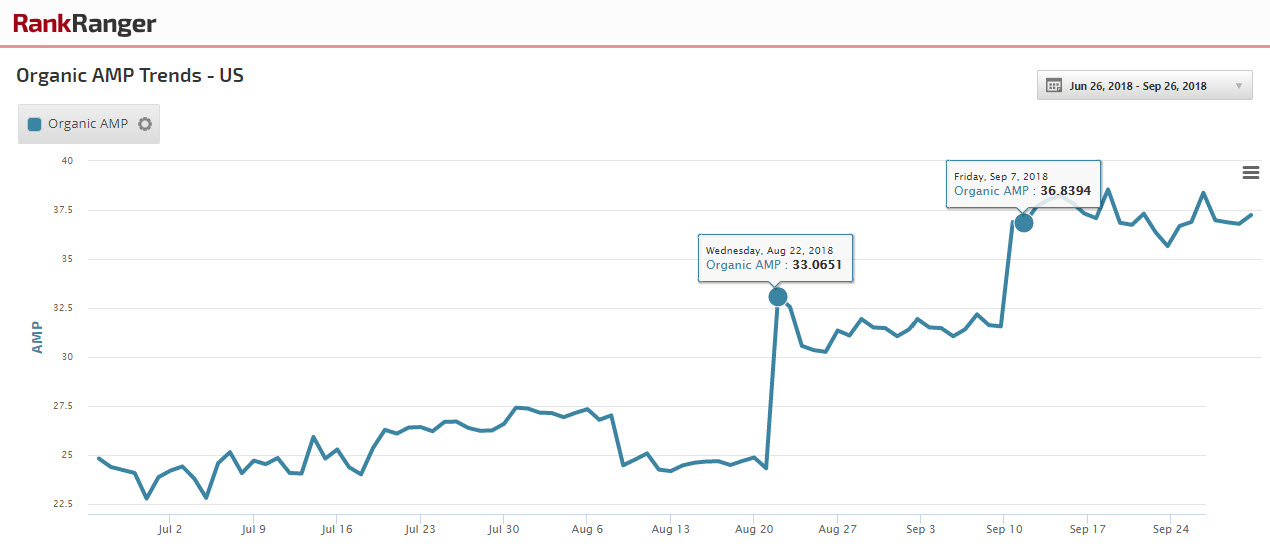Viewport: 1270px width, 547px height.
Task: Click the RankRanger logo
Action: pos(84,24)
